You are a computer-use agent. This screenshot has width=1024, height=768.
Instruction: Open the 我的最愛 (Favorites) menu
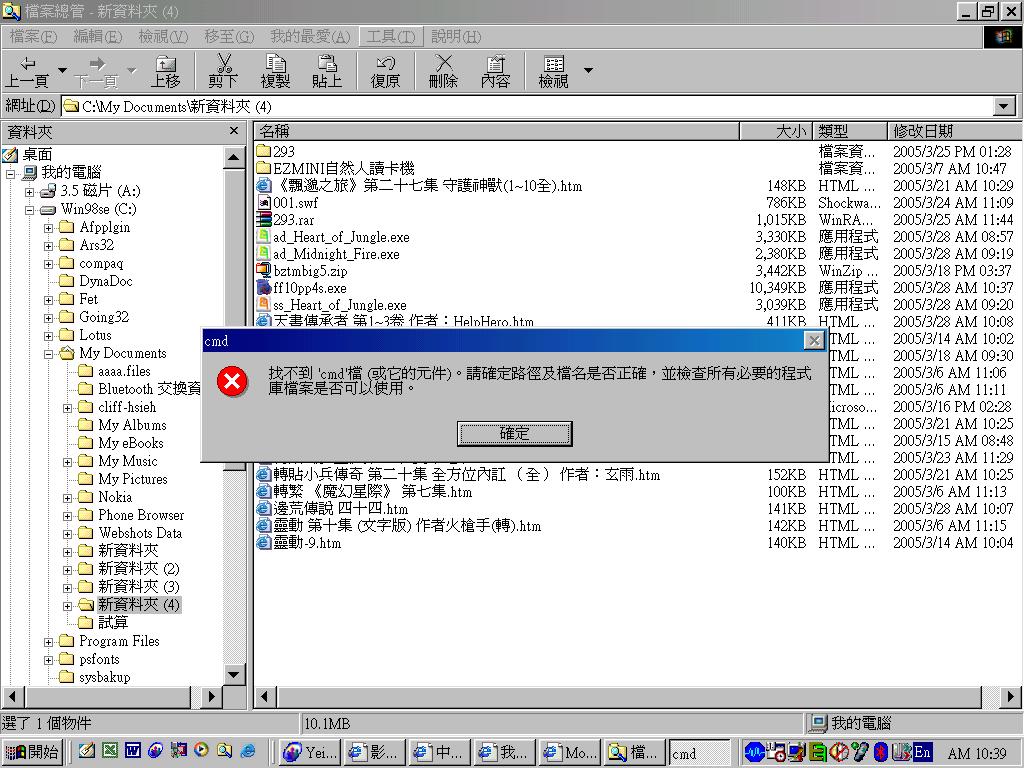pyautogui.click(x=310, y=37)
